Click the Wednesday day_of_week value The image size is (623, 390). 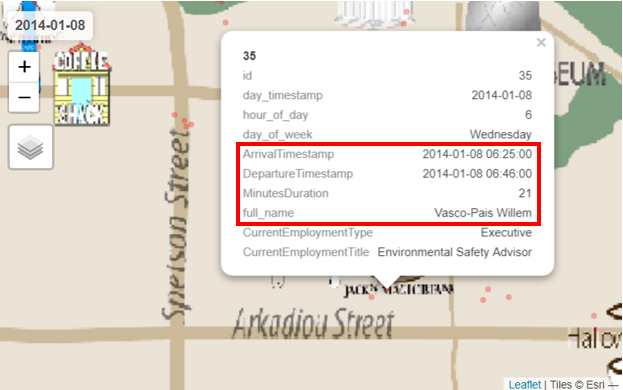[501, 135]
